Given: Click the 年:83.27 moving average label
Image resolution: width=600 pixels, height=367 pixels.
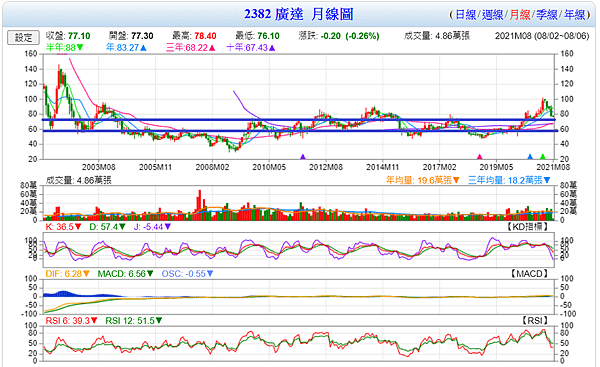Looking at the screenshot, I should (126, 47).
